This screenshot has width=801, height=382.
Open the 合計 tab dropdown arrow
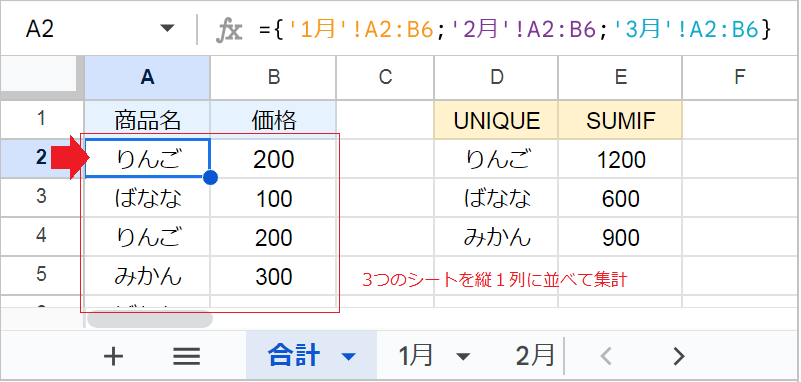pos(349,356)
